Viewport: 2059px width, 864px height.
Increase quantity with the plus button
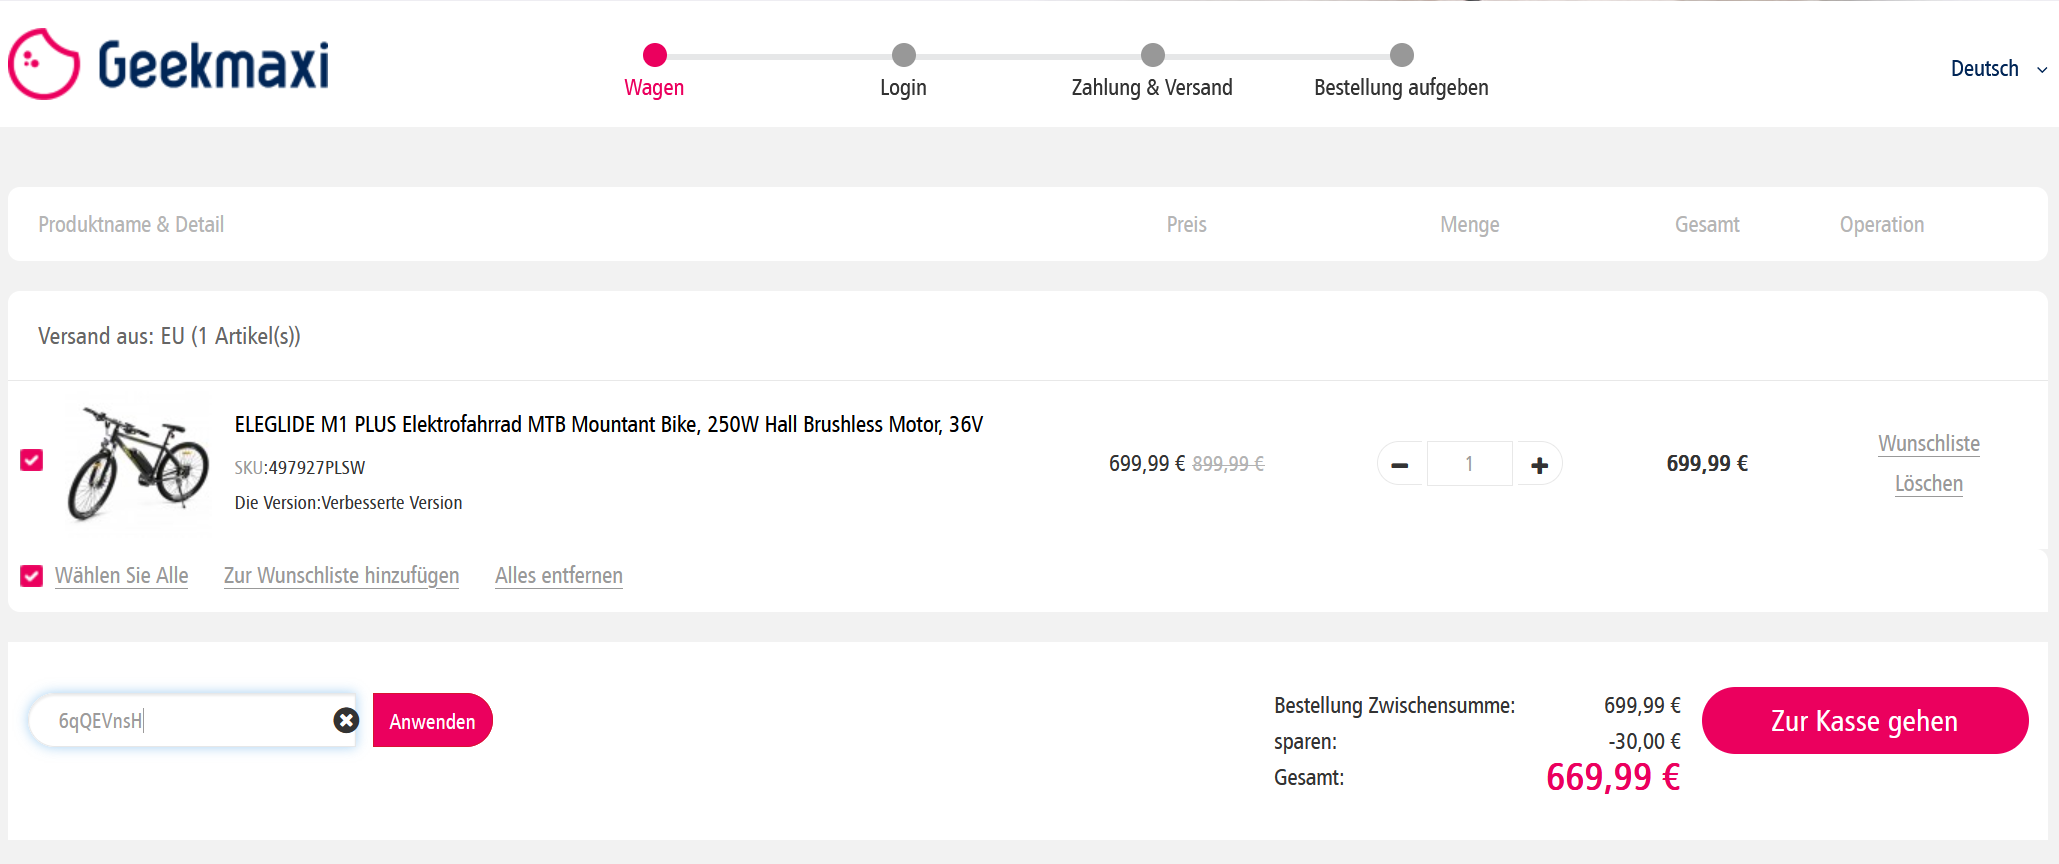point(1540,464)
